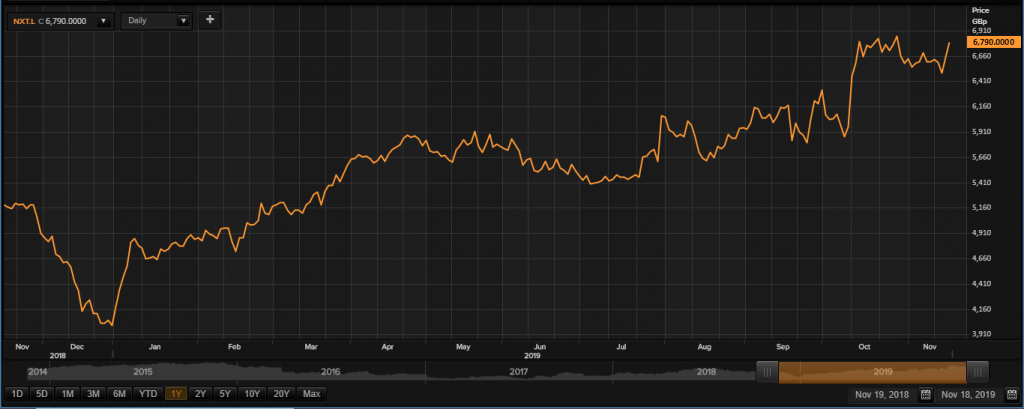The image size is (1024, 409).
Task: Click the NXT.L ticker label
Action: tap(24, 21)
